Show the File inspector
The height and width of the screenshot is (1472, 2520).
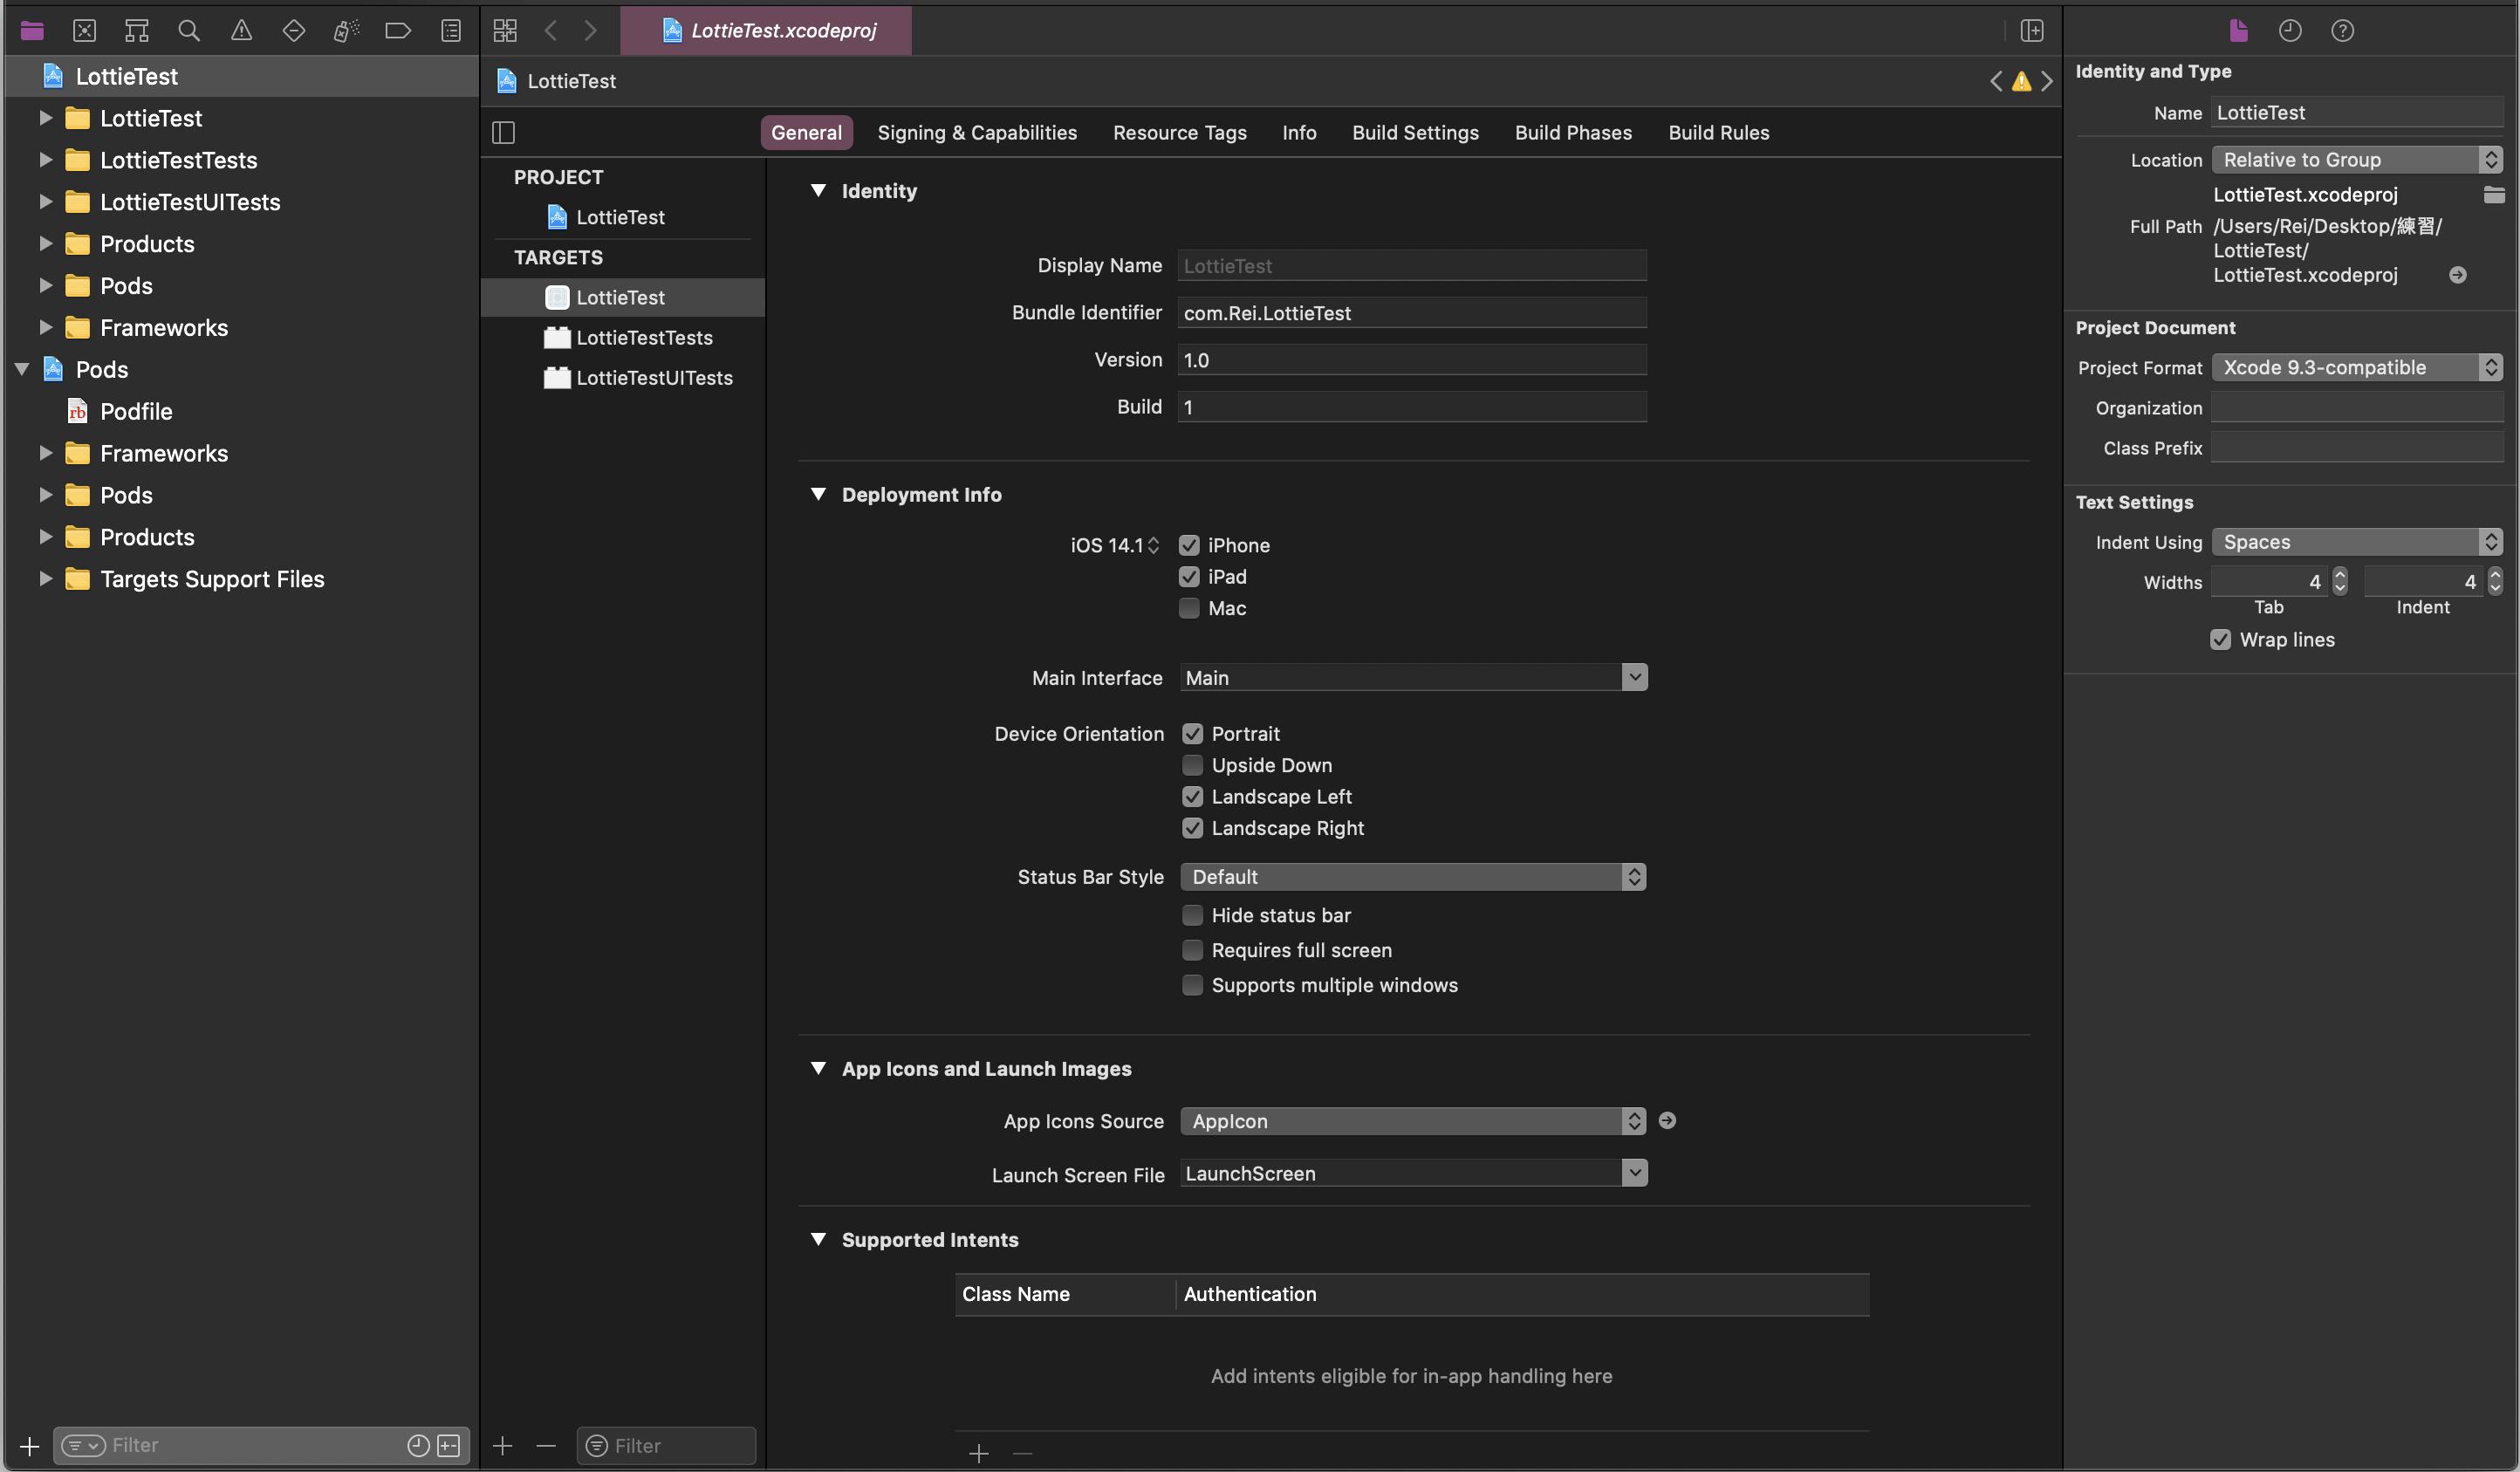[x=2238, y=31]
